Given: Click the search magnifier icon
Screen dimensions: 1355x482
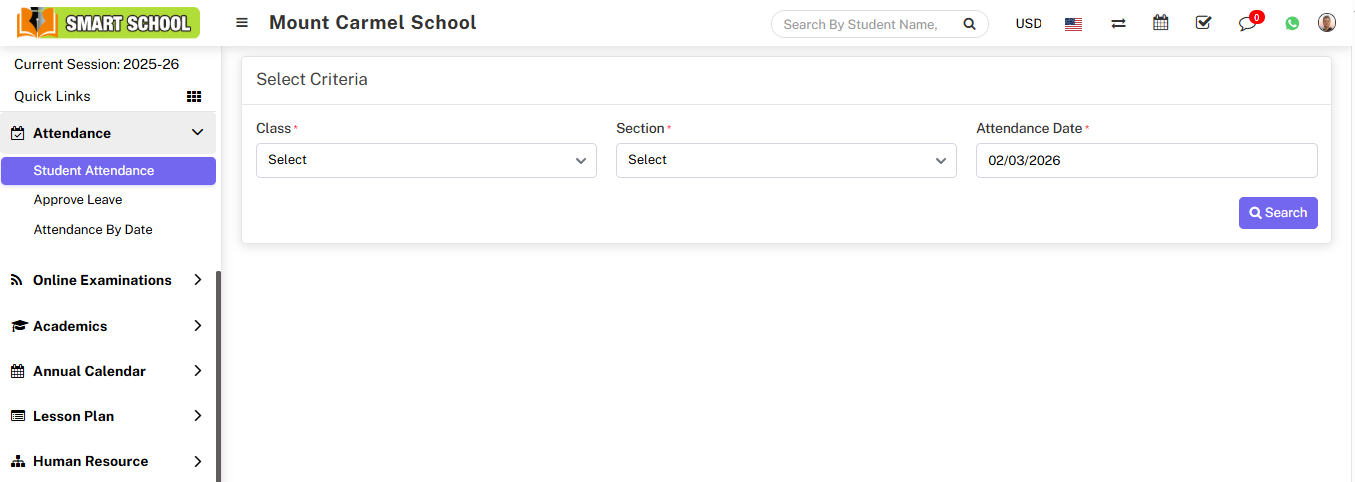Looking at the screenshot, I should click(968, 24).
